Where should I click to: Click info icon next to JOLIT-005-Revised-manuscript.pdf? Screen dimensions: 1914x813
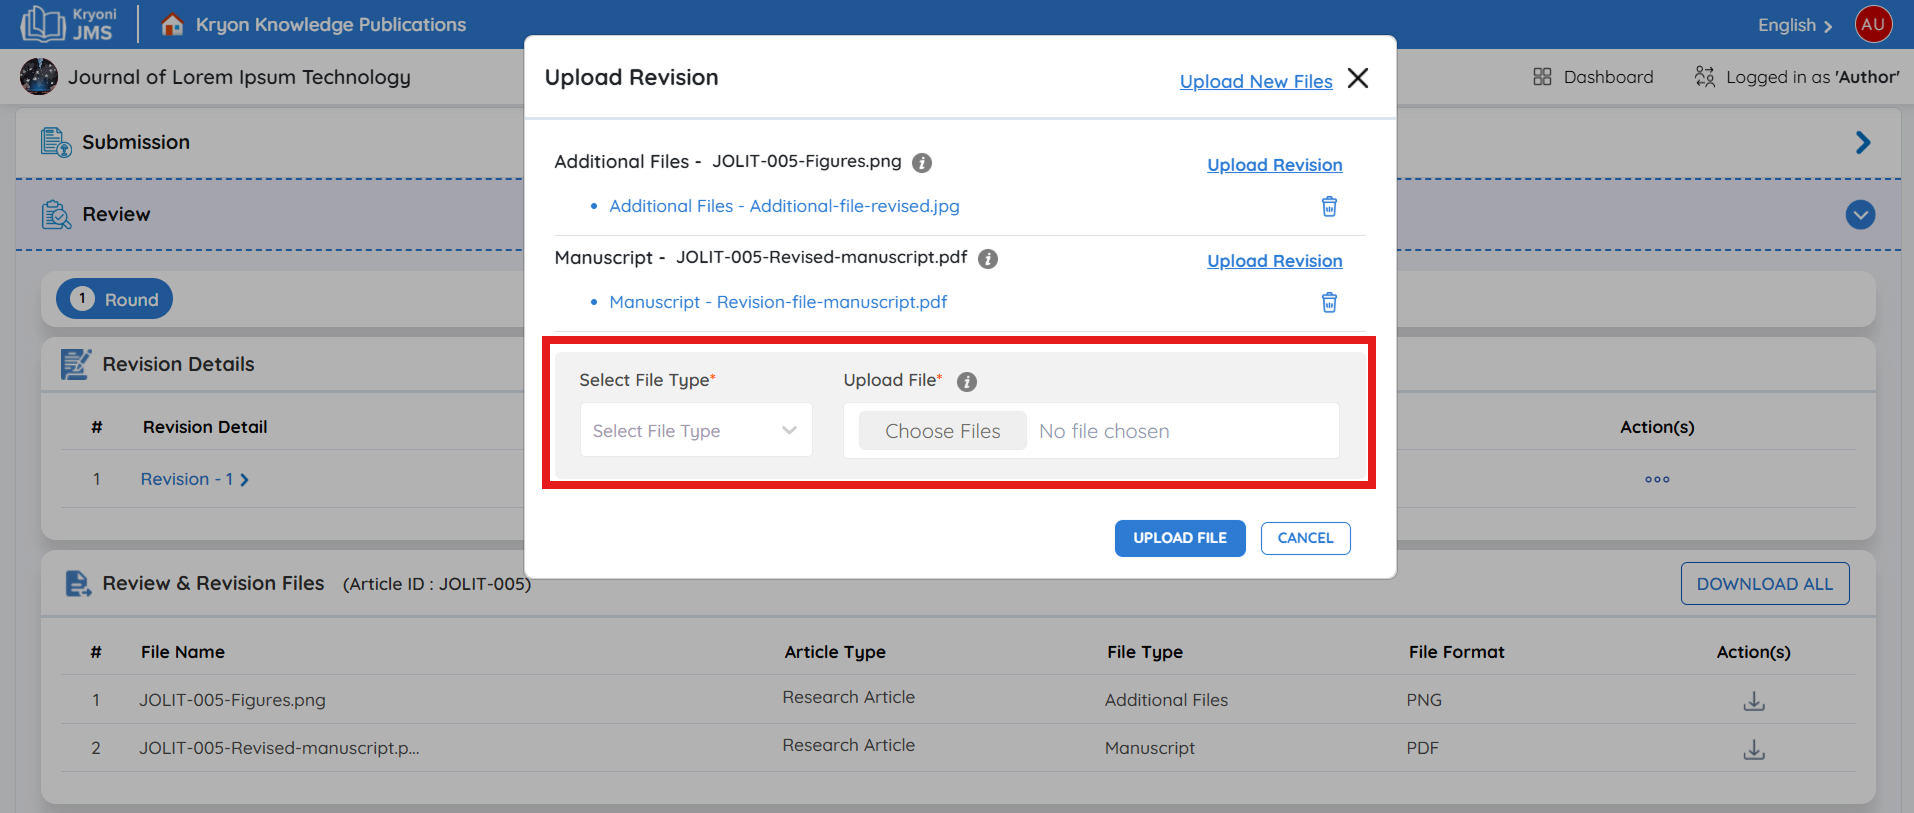[x=988, y=259]
